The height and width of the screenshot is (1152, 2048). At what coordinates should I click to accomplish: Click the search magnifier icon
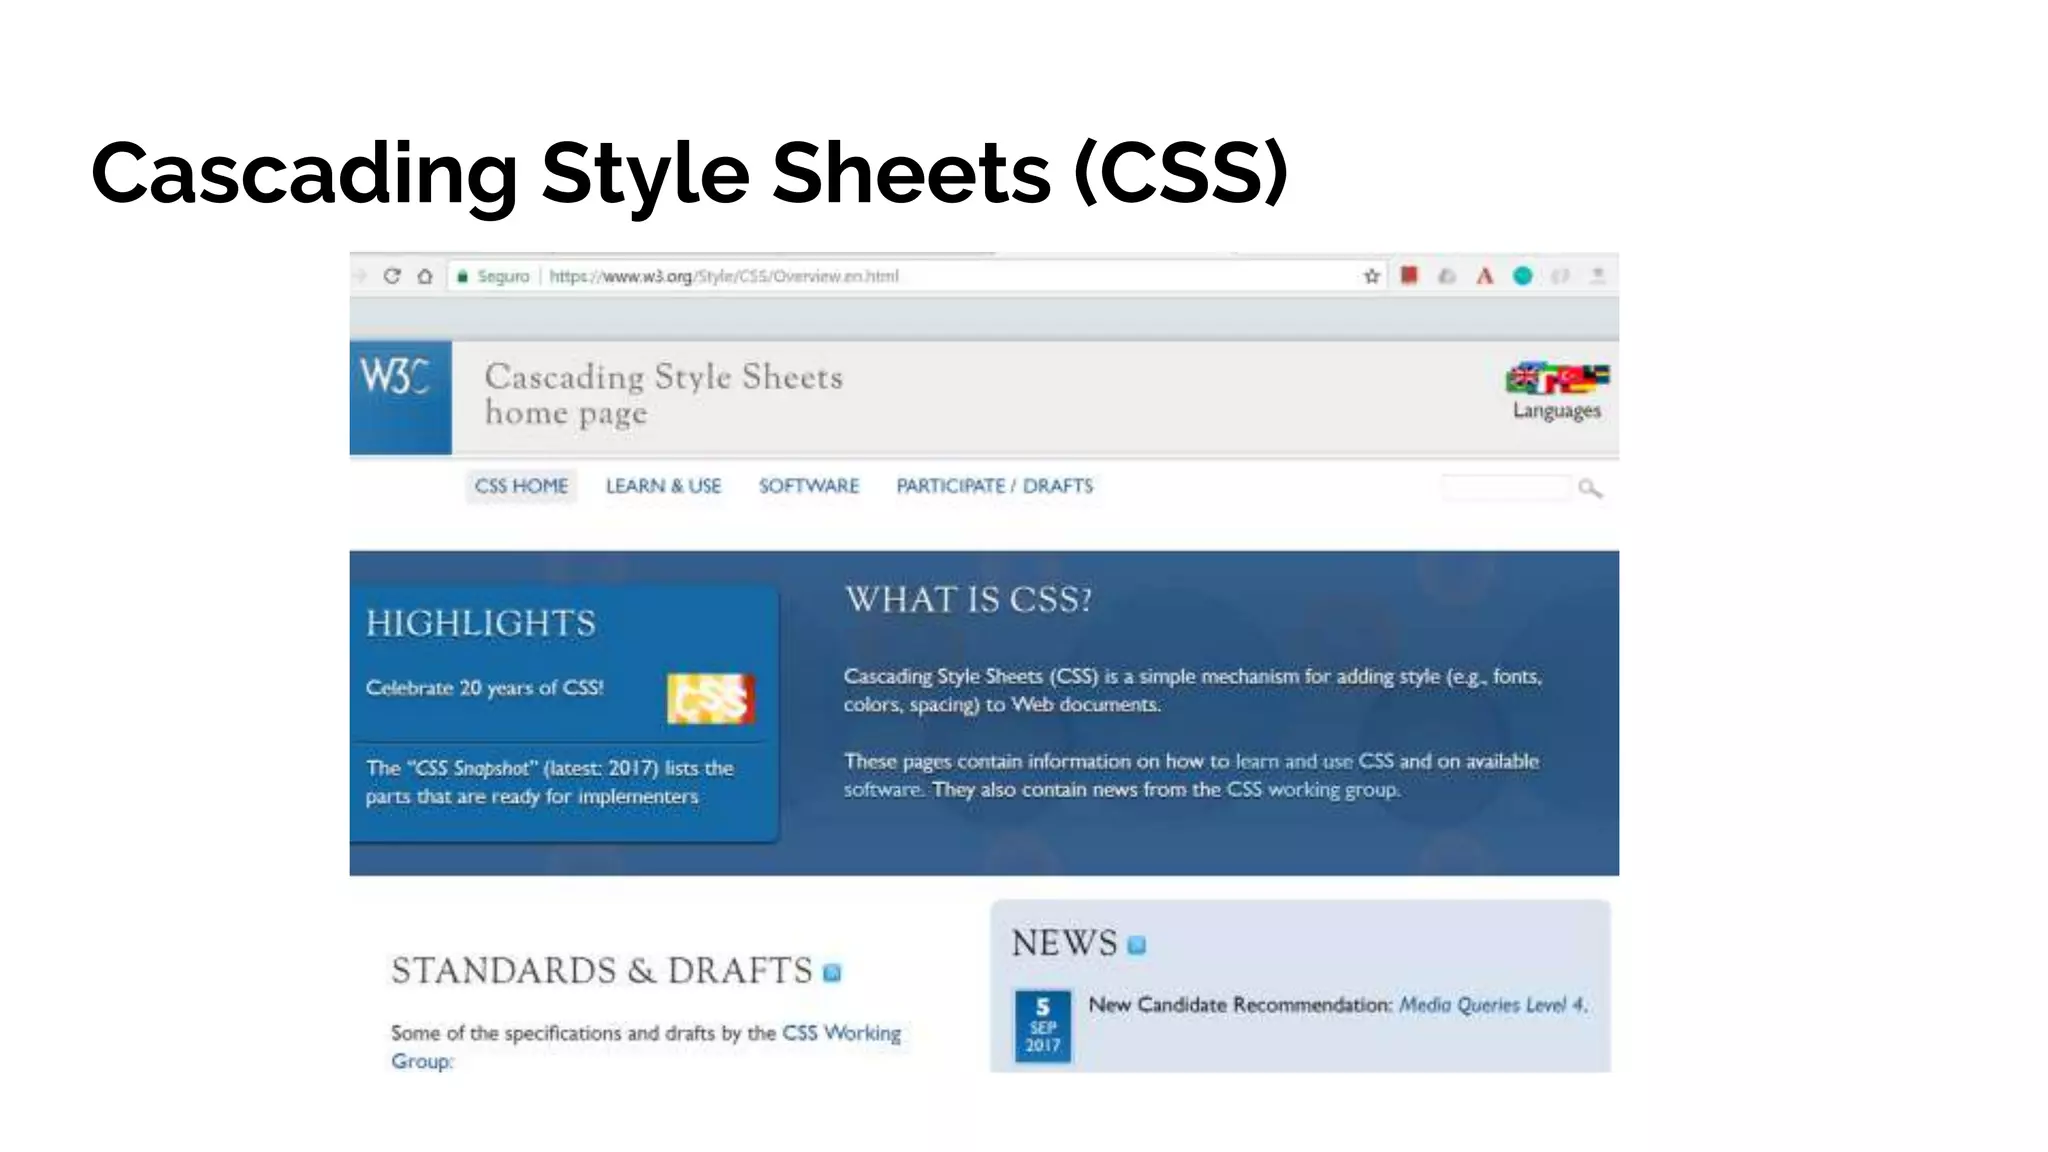pos(1590,488)
